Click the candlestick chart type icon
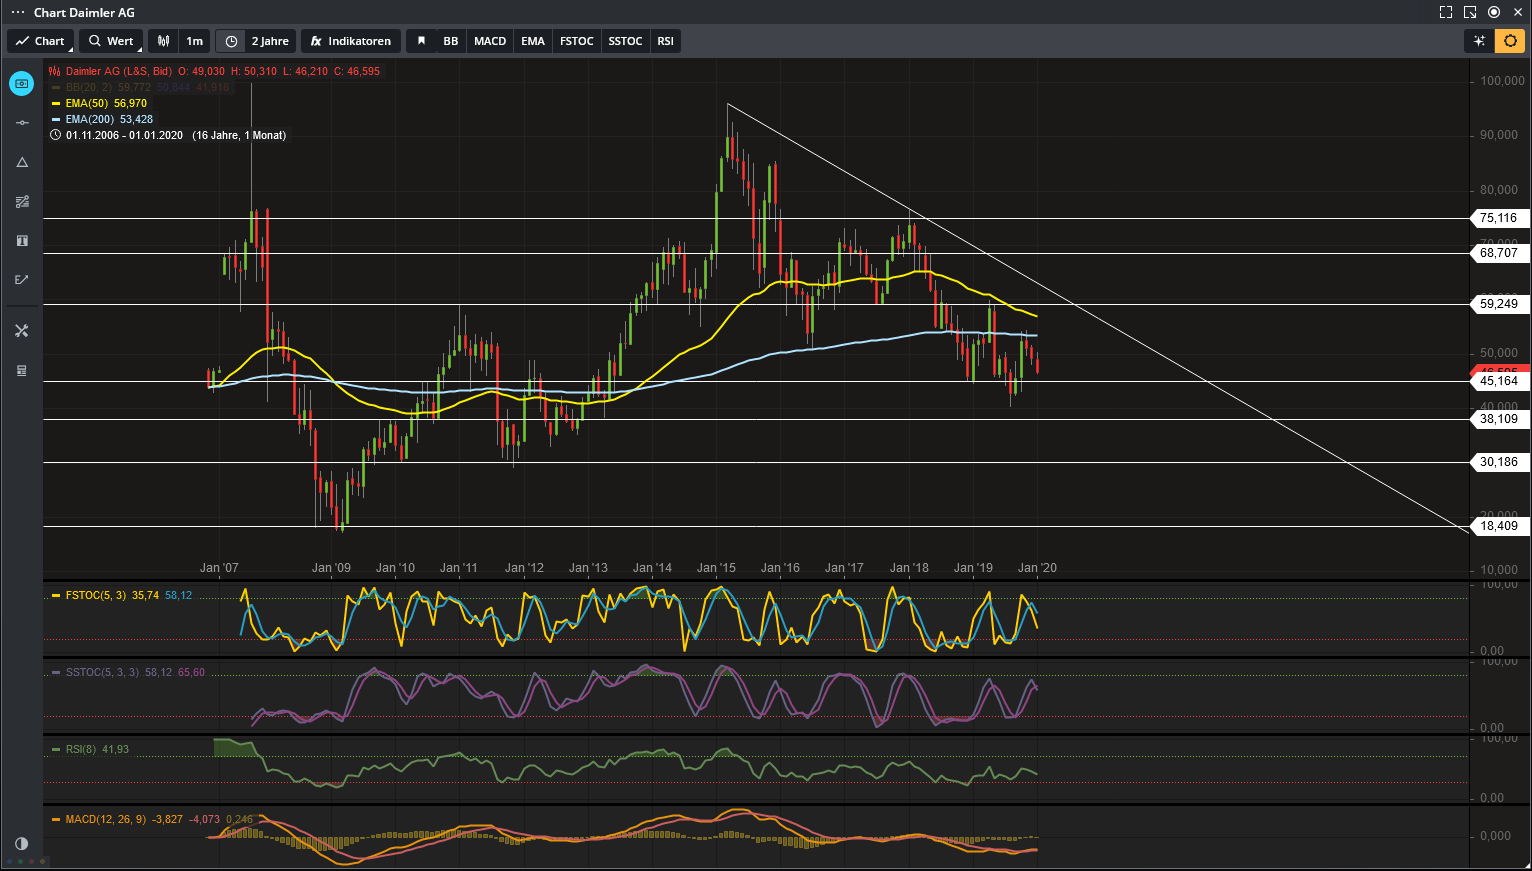The height and width of the screenshot is (871, 1532). [164, 41]
